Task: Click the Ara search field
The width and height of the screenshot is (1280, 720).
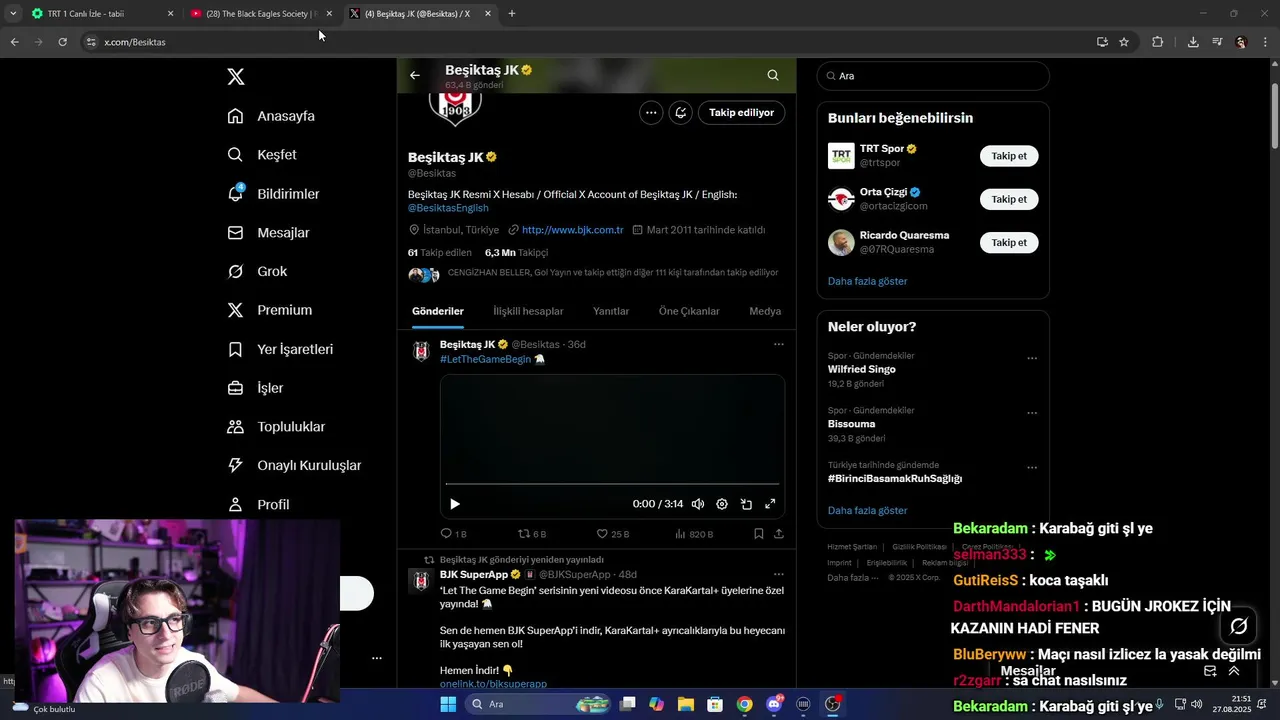Action: 933,76
